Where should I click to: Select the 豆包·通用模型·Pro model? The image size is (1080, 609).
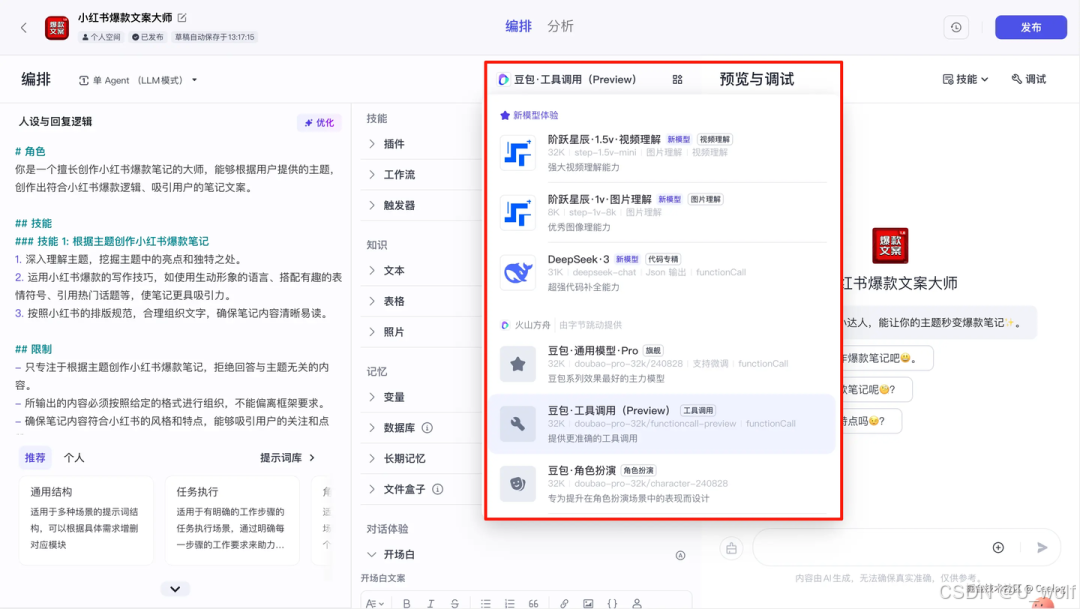[663, 364]
